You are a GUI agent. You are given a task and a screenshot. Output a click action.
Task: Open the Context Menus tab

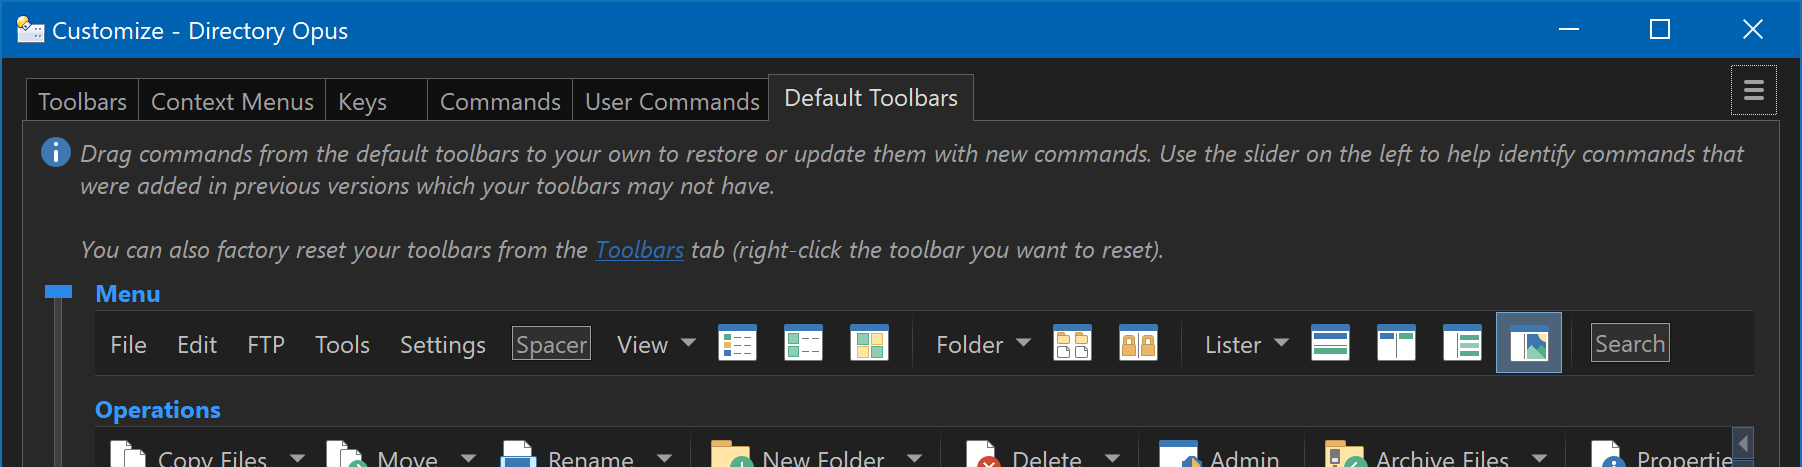point(232,101)
